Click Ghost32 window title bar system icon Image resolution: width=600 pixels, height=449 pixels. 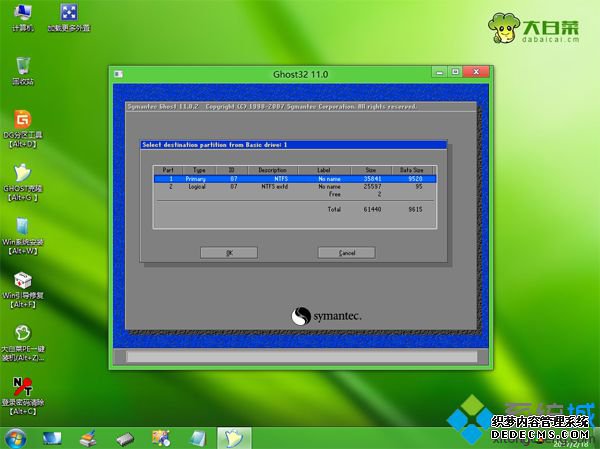click(119, 74)
